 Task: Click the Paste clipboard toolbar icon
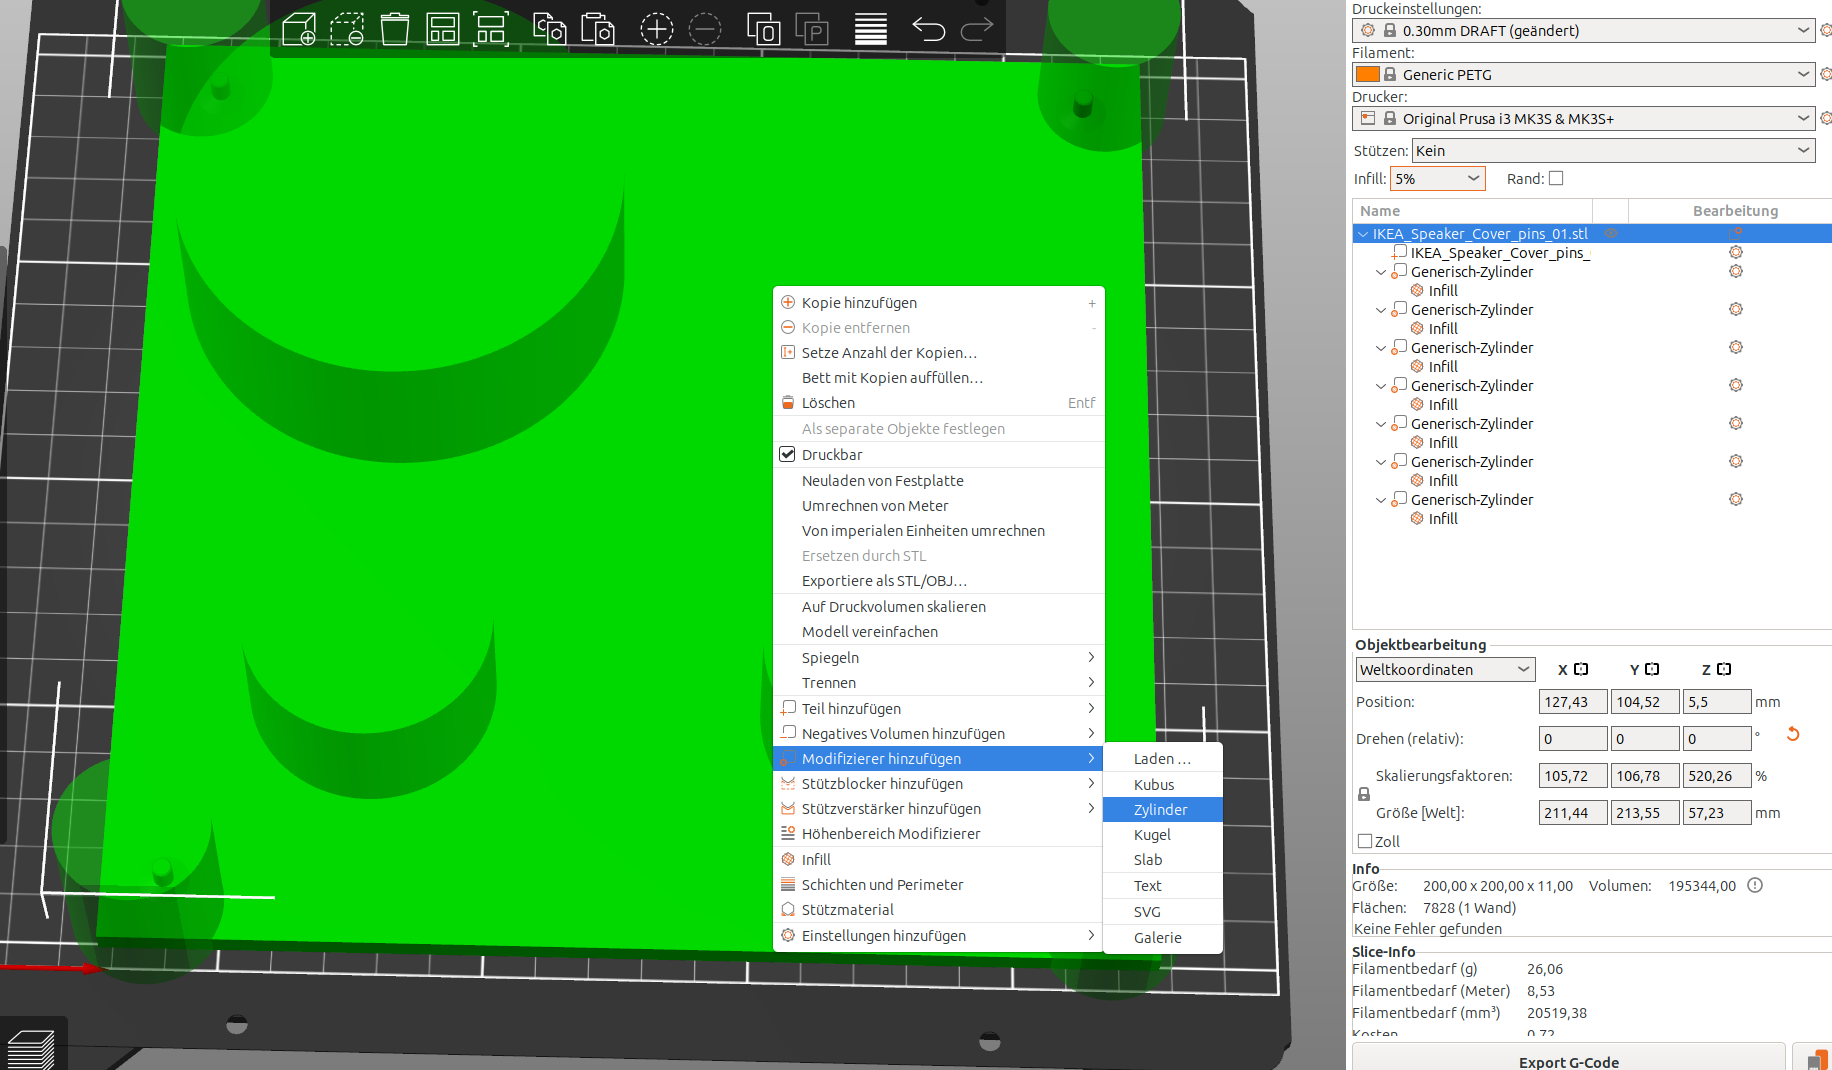[597, 29]
